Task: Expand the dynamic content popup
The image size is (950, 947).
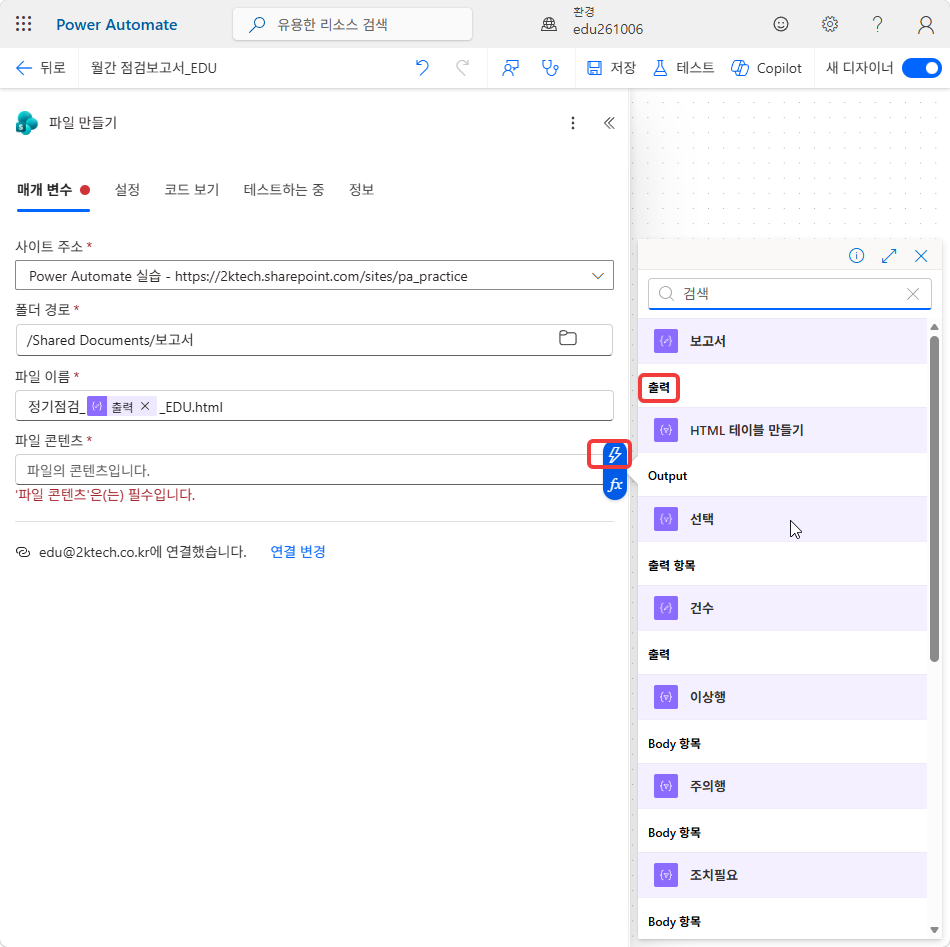Action: pyautogui.click(x=889, y=256)
